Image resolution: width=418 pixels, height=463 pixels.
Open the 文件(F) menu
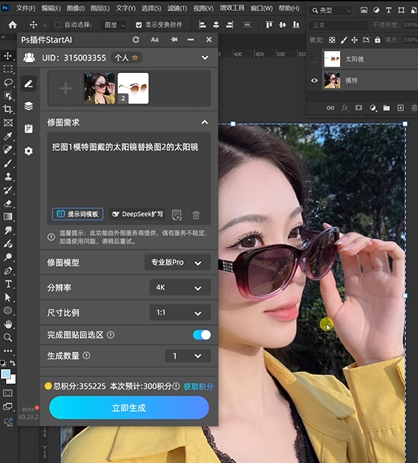26,8
